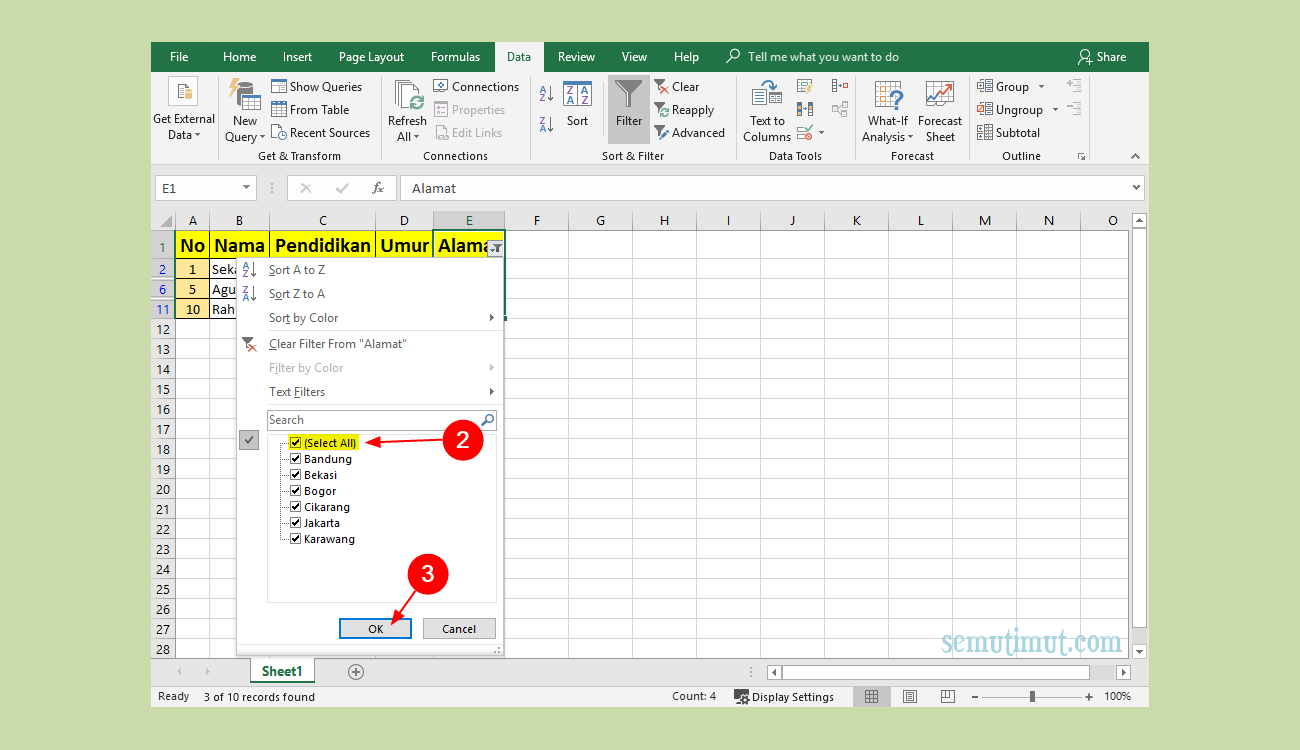The image size is (1300, 750).
Task: Click zoom in plus button
Action: (x=1089, y=697)
